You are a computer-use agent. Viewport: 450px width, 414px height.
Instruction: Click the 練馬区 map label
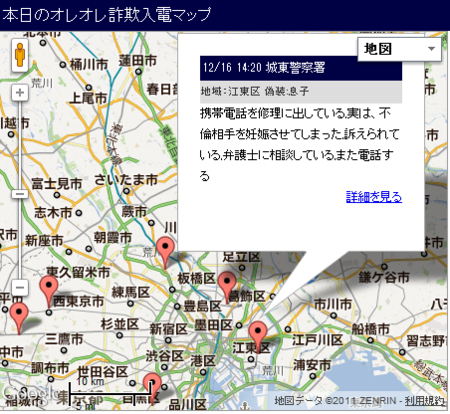coord(131,292)
